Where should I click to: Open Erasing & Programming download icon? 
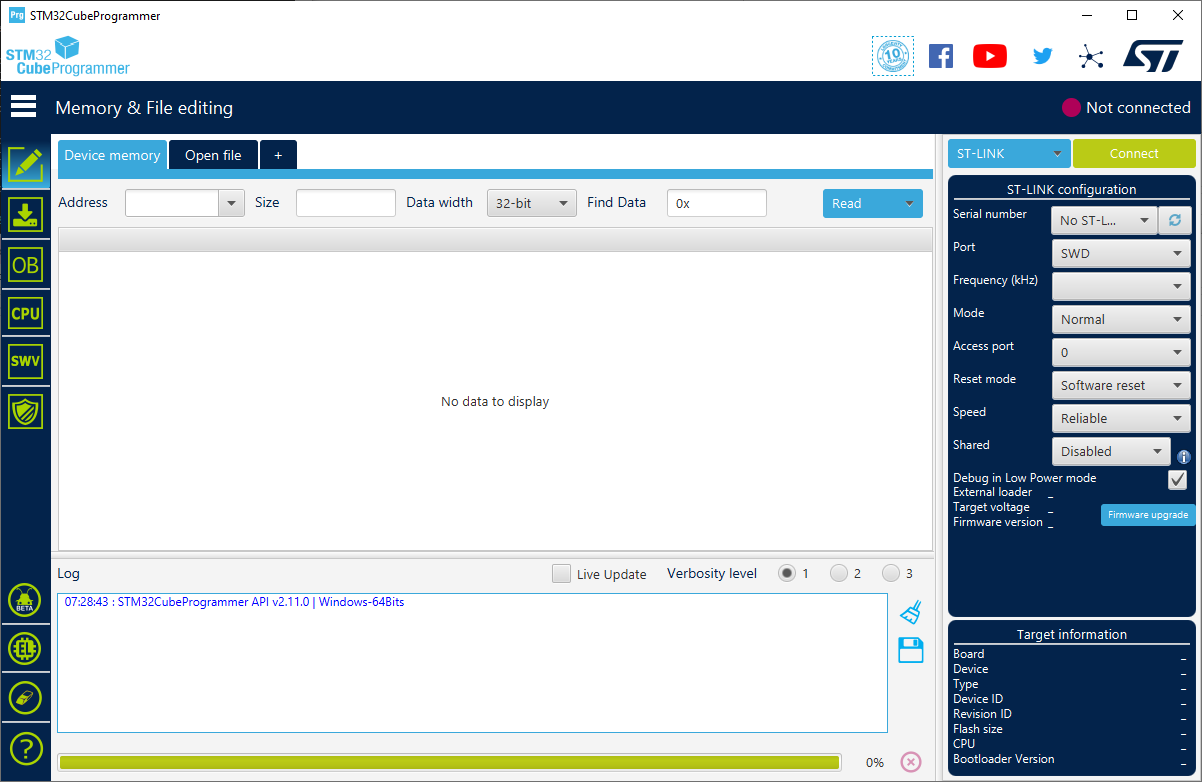25,215
